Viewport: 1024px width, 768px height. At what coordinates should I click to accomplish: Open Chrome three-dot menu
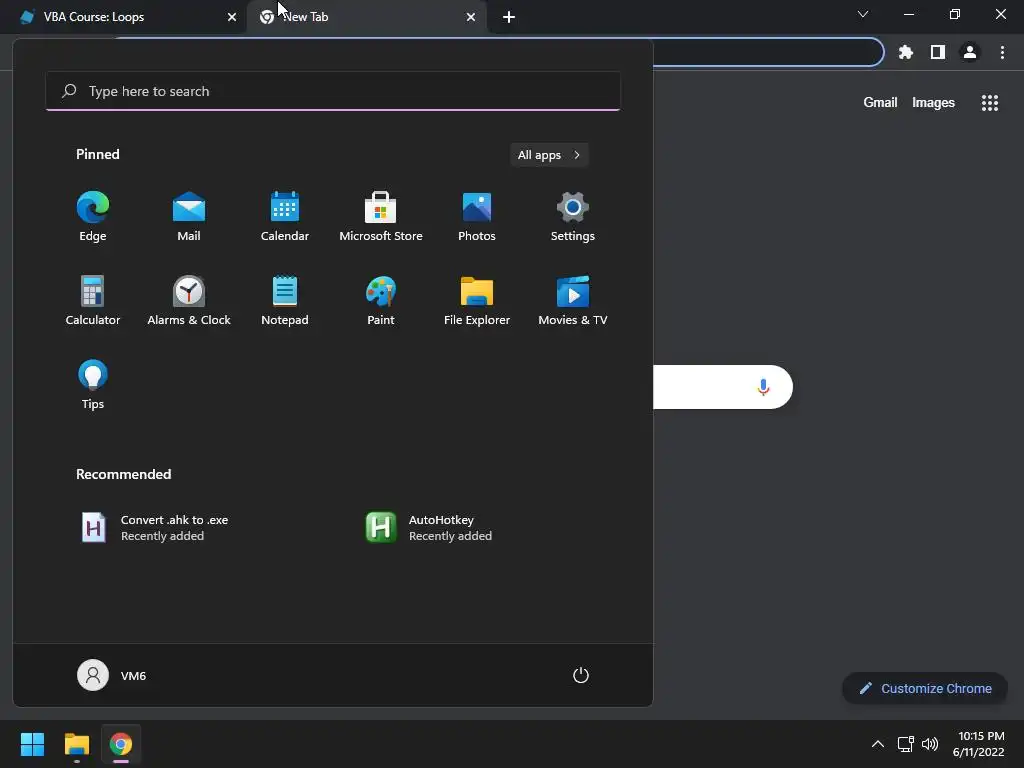click(1002, 52)
